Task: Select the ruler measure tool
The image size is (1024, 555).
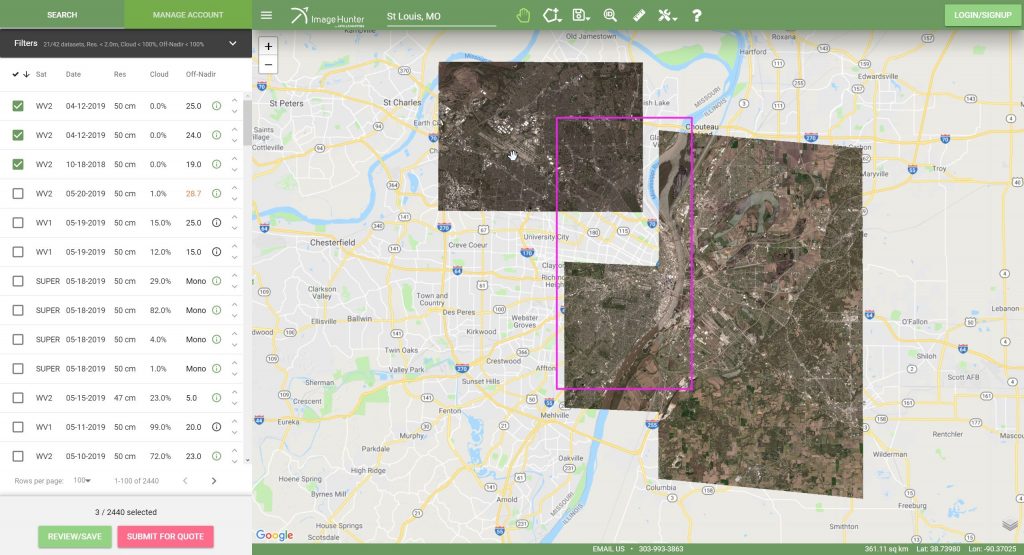Action: click(639, 15)
